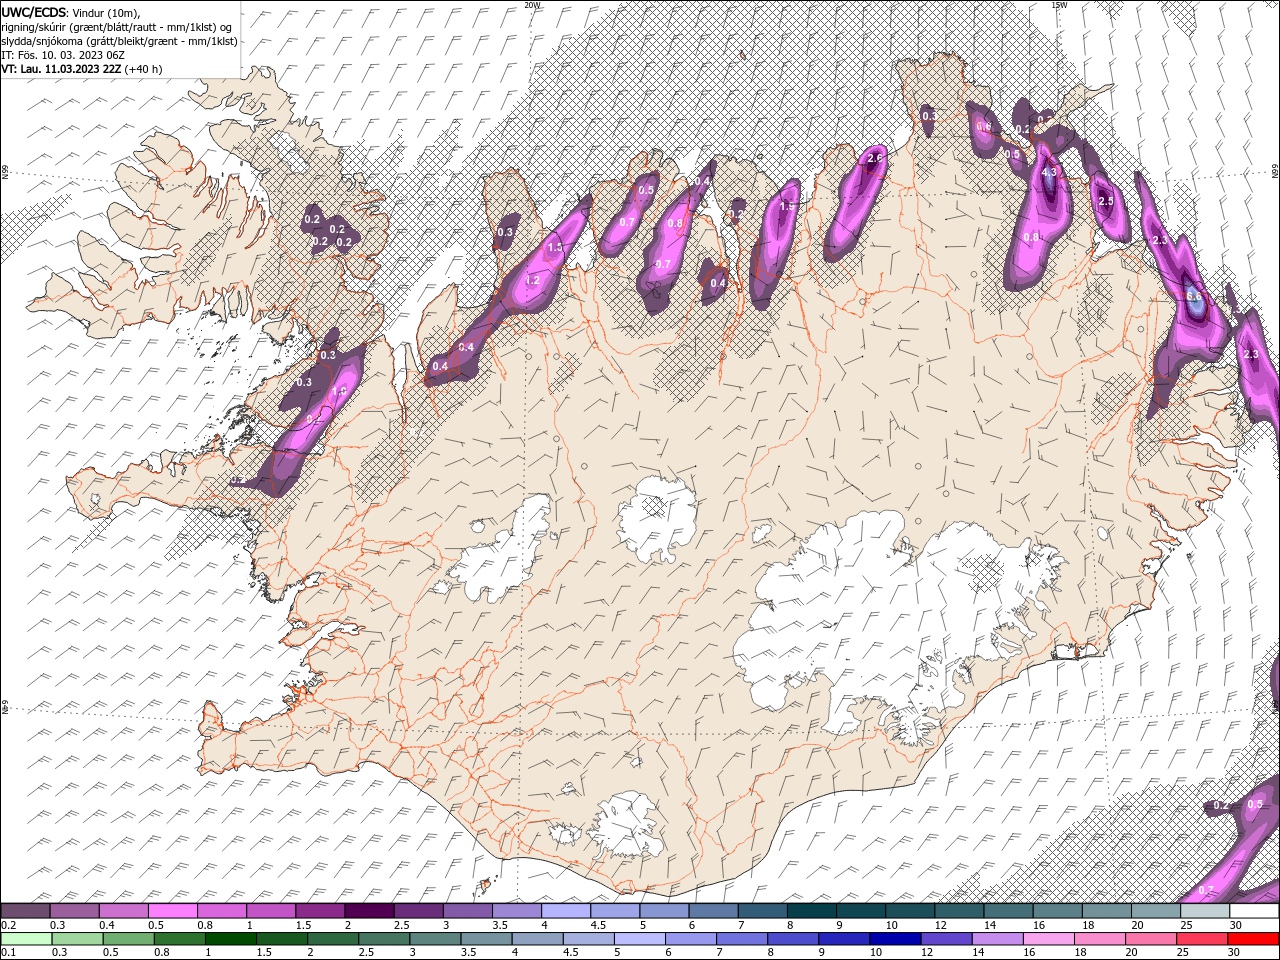Select the grey-teal snow swatch labeled 20
1280x960 pixels.
pos(1155,911)
